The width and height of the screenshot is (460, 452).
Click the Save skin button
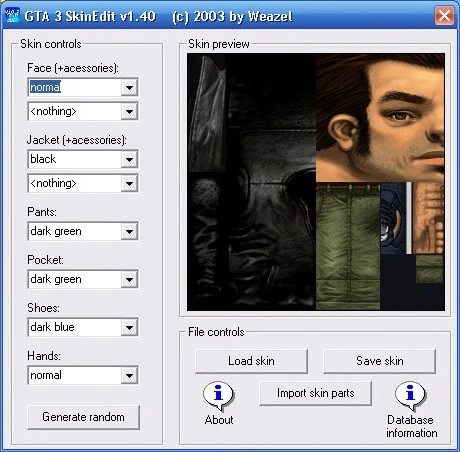tap(380, 361)
